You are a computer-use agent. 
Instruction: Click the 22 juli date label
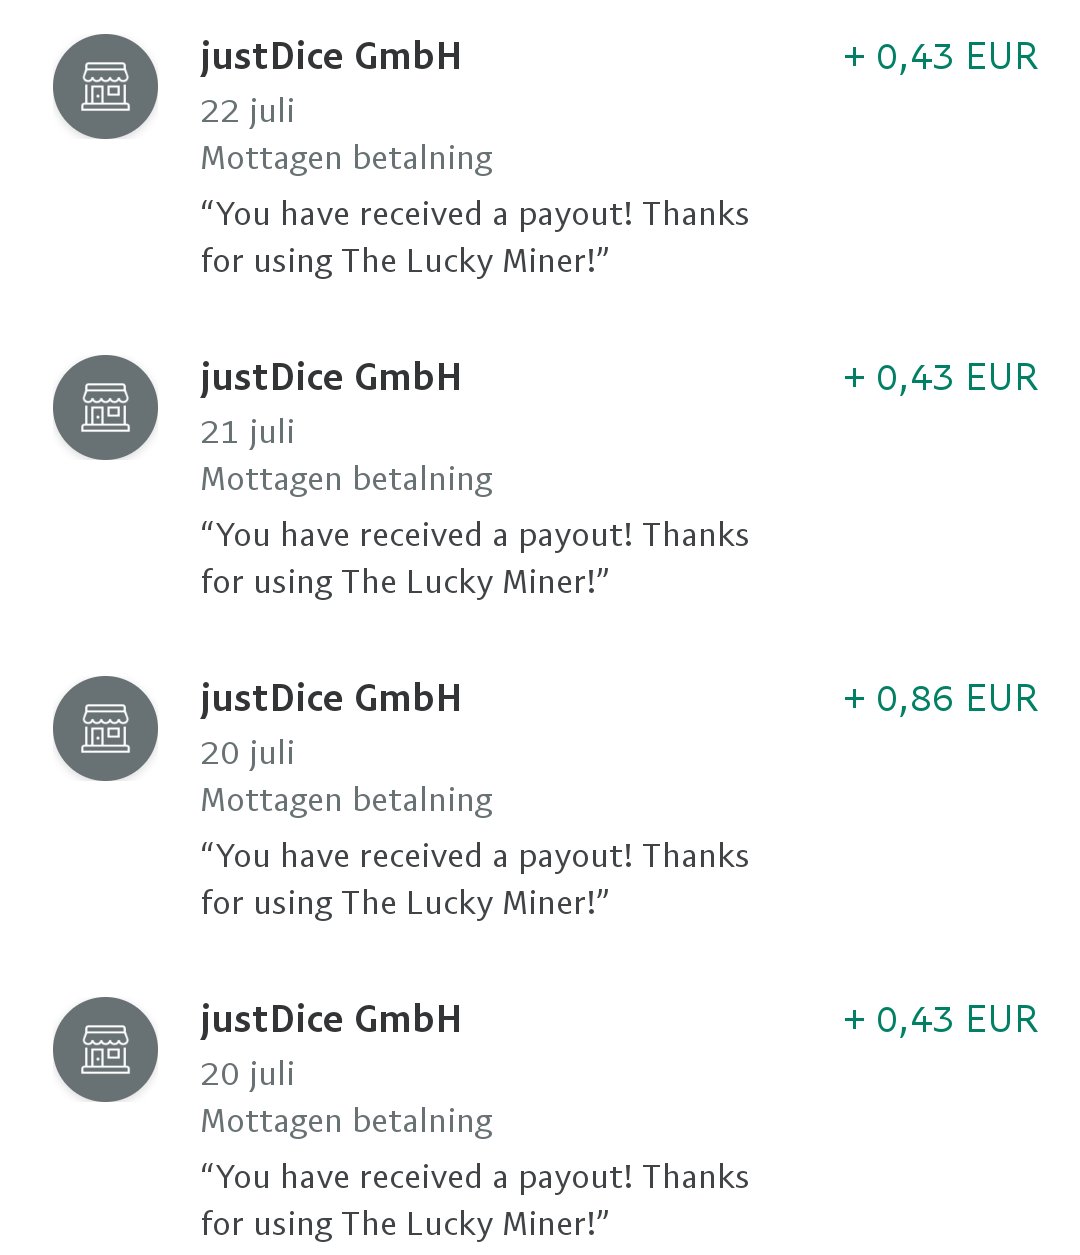coord(247,111)
